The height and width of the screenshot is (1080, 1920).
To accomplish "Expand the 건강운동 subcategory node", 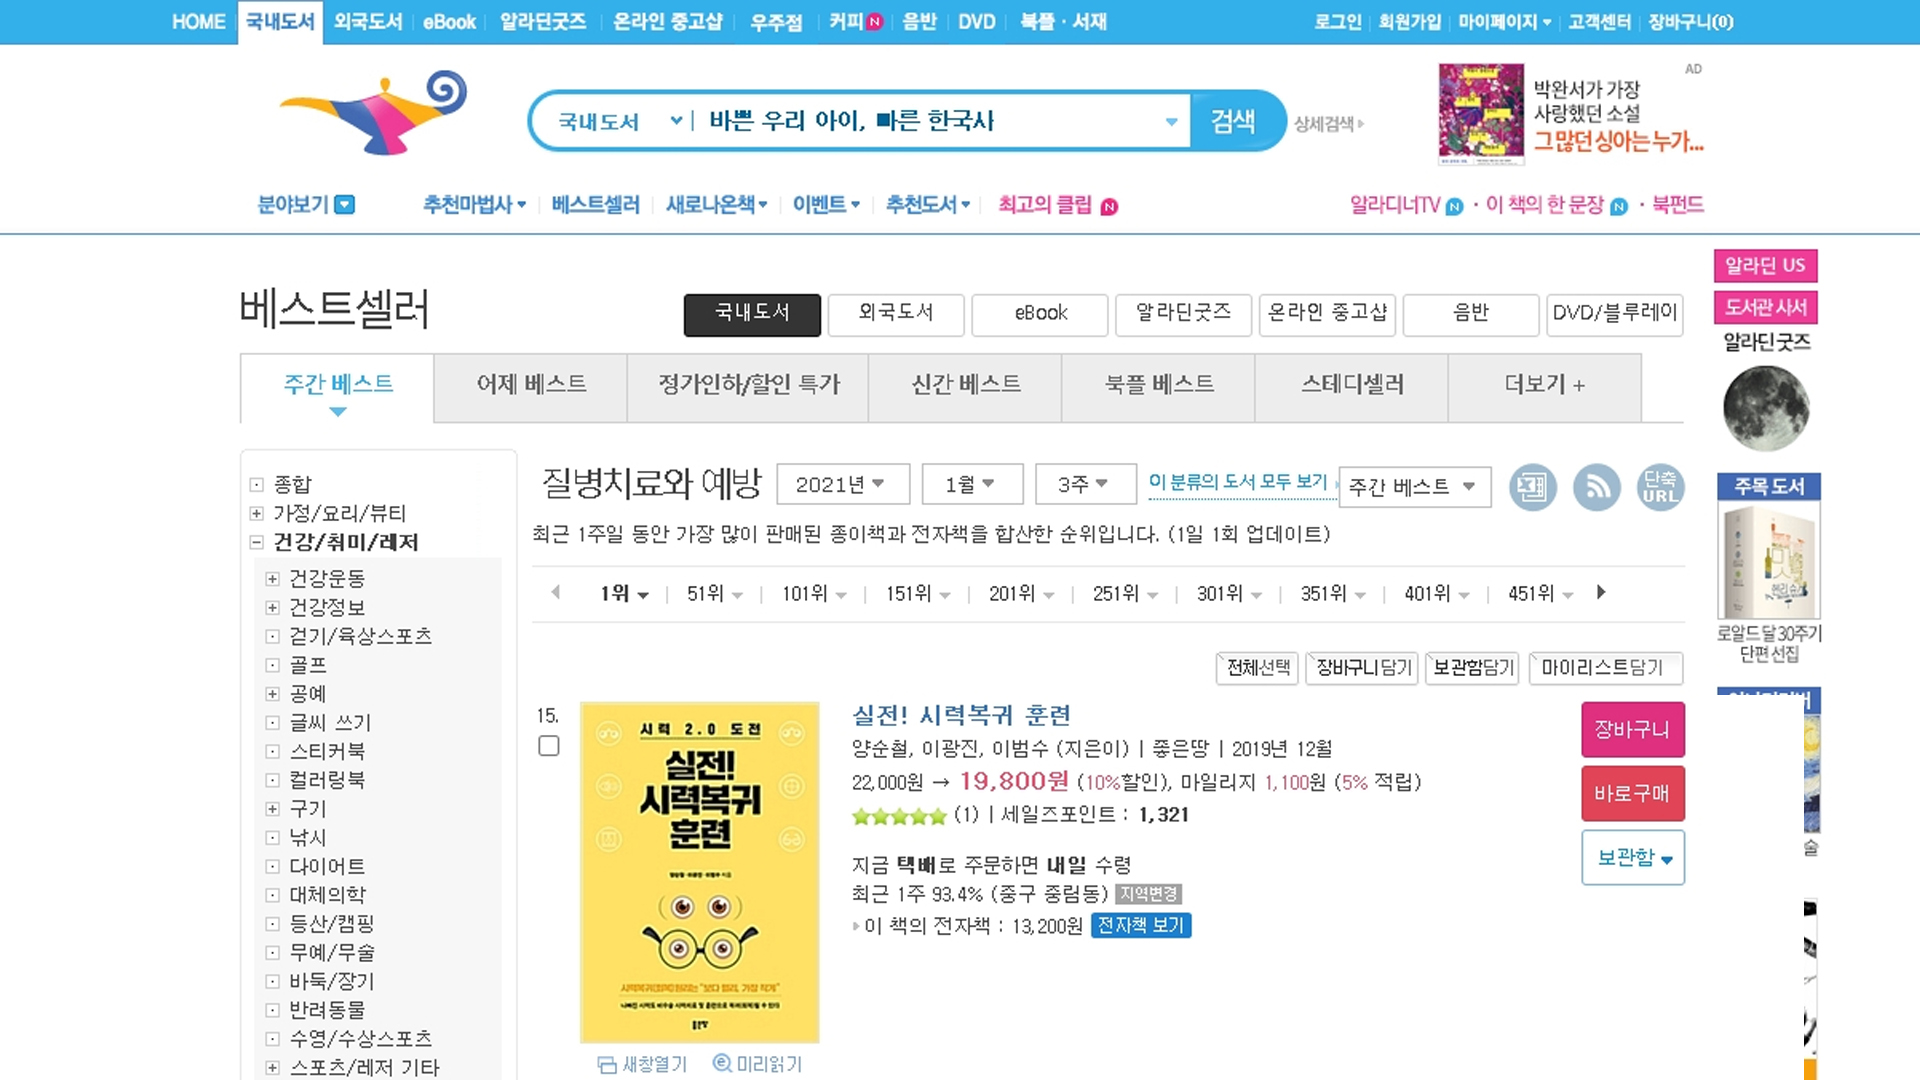I will point(272,579).
